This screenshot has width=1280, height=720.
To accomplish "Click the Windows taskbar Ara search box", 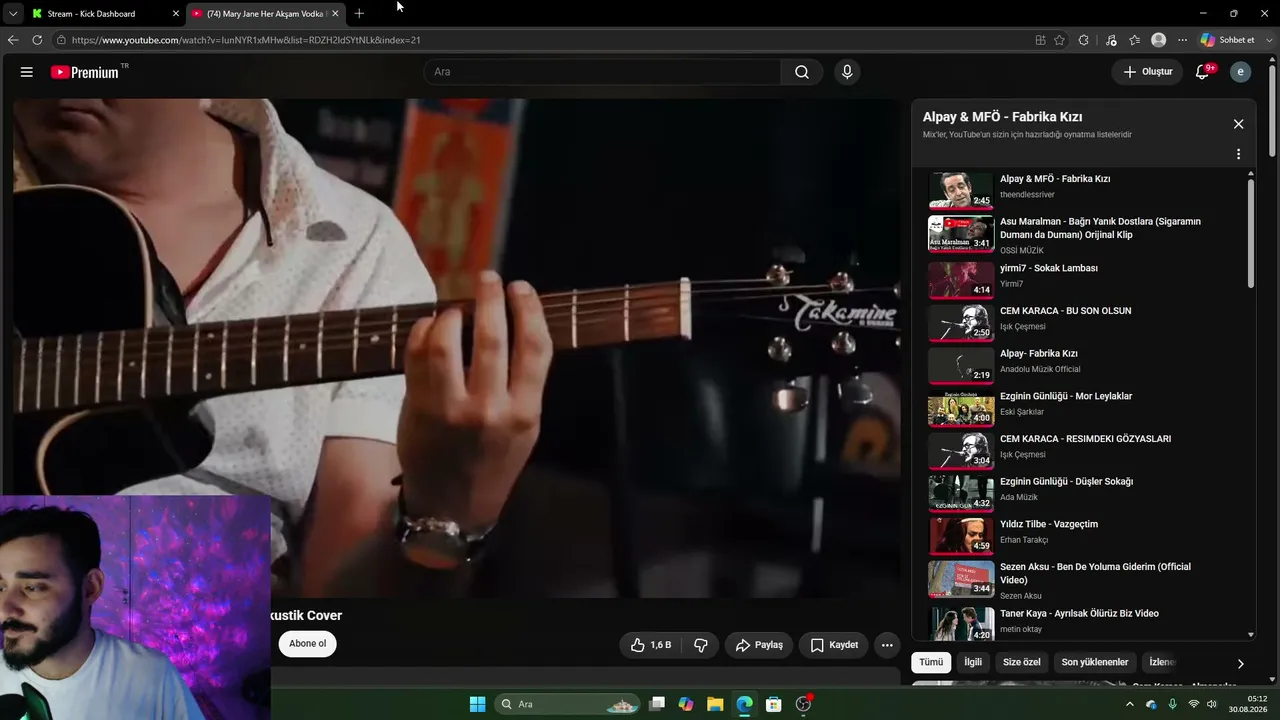I will point(567,704).
